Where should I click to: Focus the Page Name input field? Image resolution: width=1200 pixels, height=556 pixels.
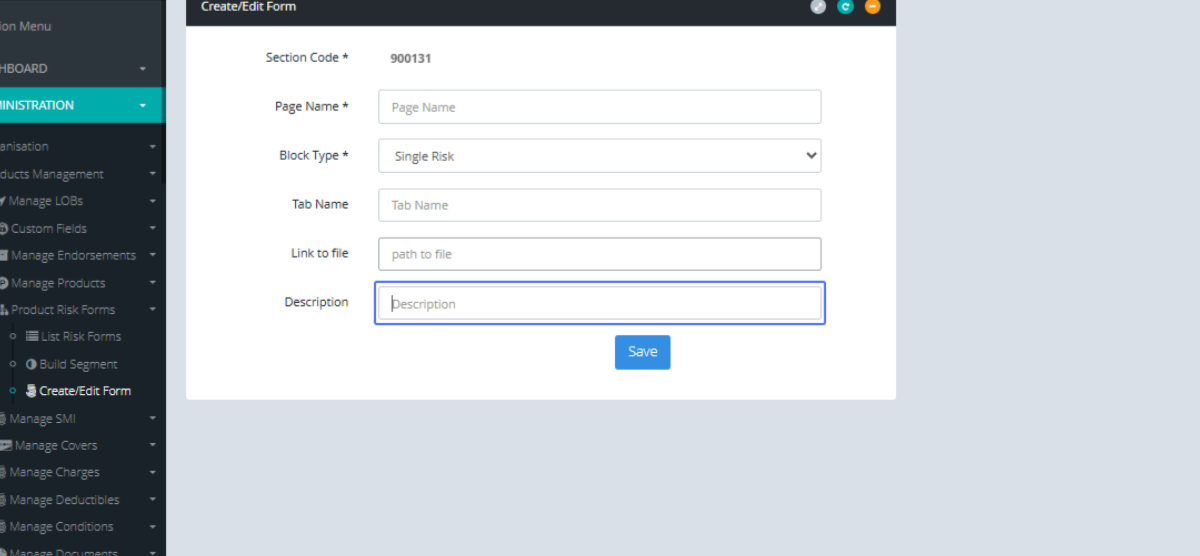pyautogui.click(x=599, y=107)
